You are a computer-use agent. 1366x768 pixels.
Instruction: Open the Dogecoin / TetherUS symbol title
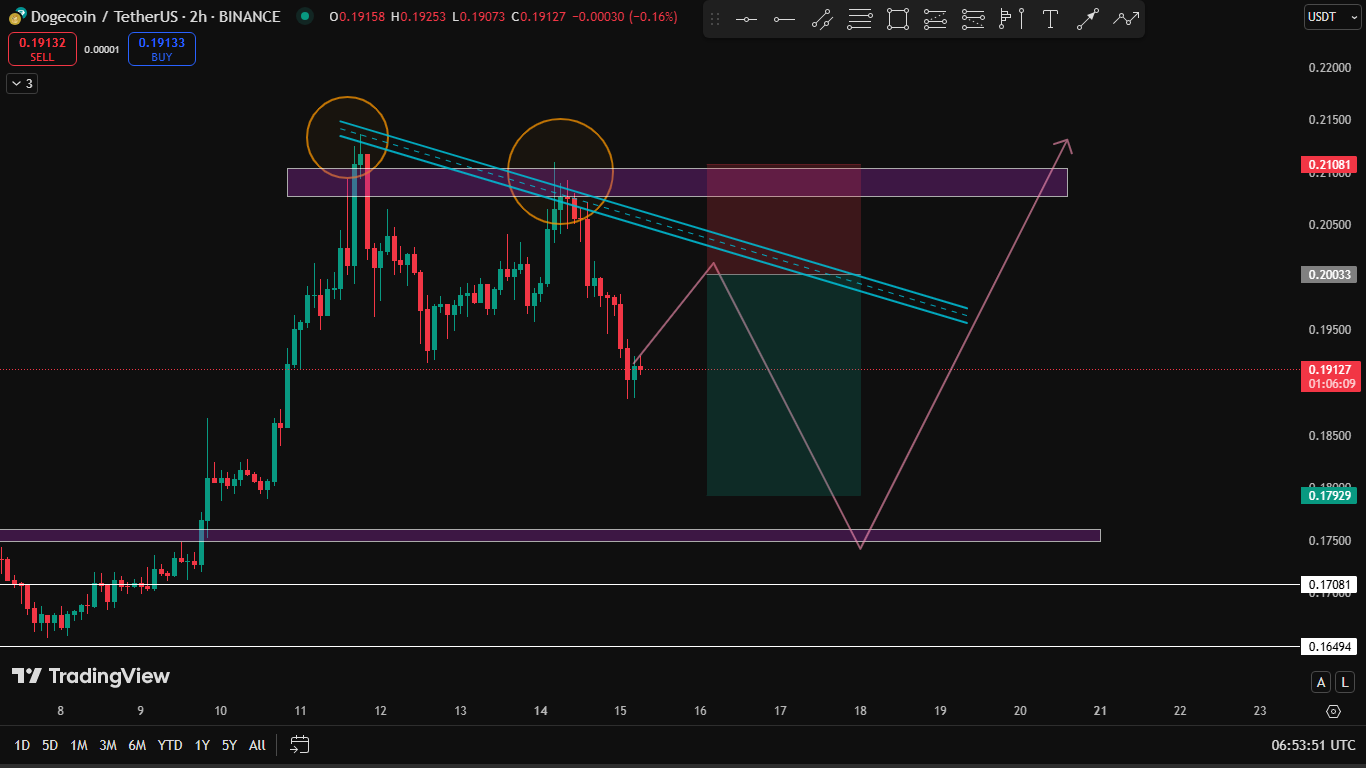pos(155,17)
